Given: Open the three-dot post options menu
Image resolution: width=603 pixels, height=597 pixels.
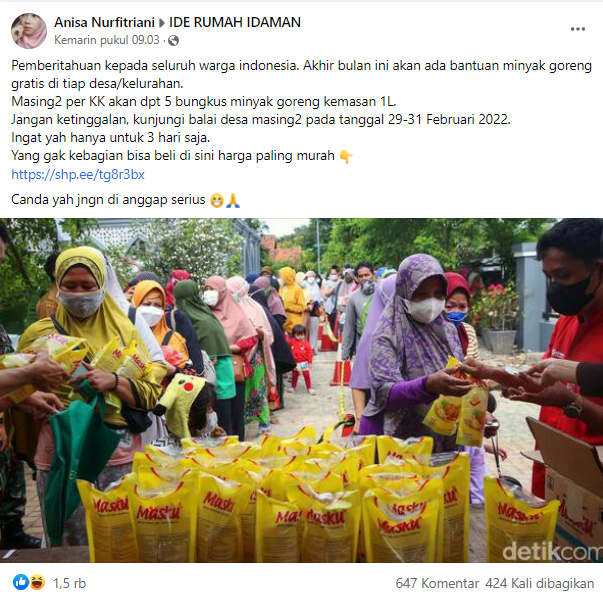Looking at the screenshot, I should (577, 30).
